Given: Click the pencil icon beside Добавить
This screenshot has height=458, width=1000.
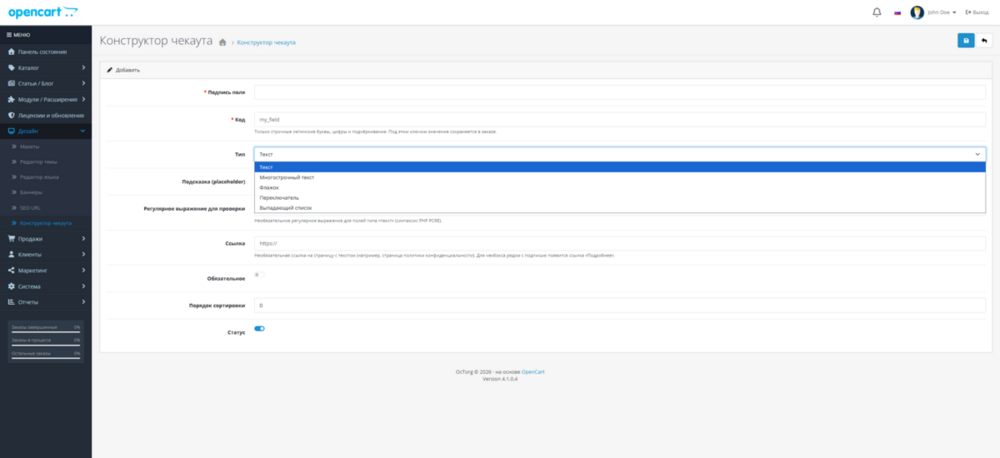Looking at the screenshot, I should click(110, 70).
